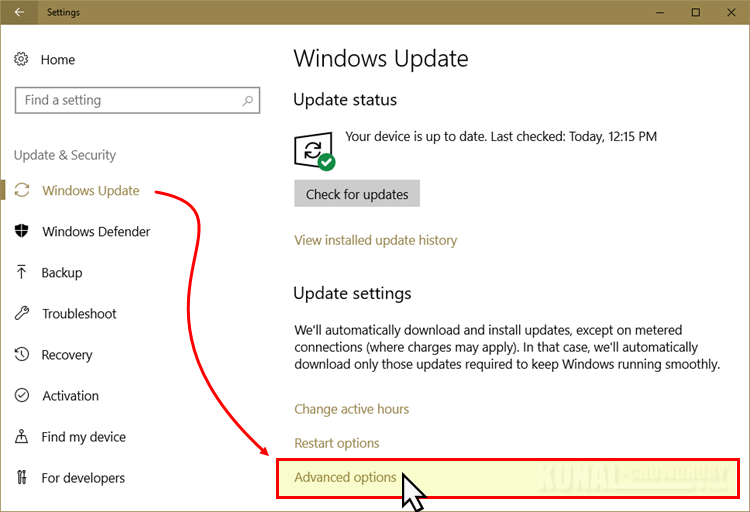Image resolution: width=750 pixels, height=512 pixels.
Task: Click the Troubleshoot wrench icon
Action: coord(22,313)
